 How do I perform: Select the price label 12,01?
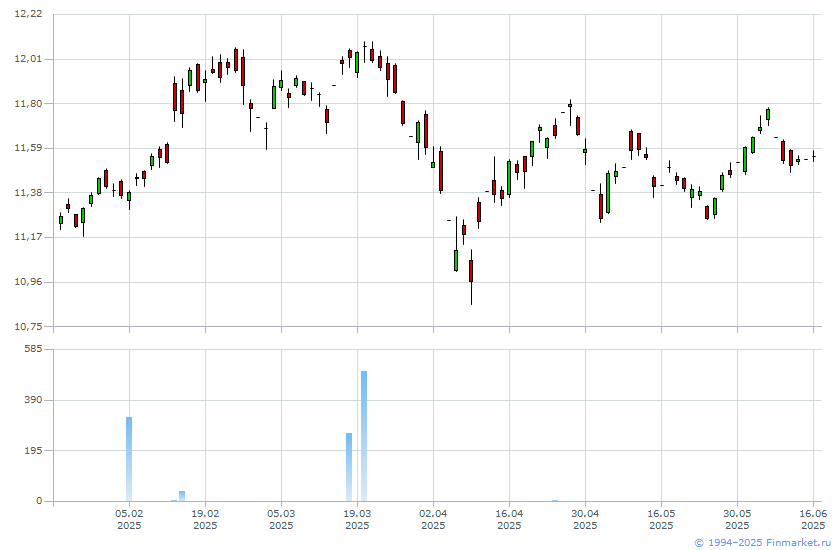click(x=27, y=59)
